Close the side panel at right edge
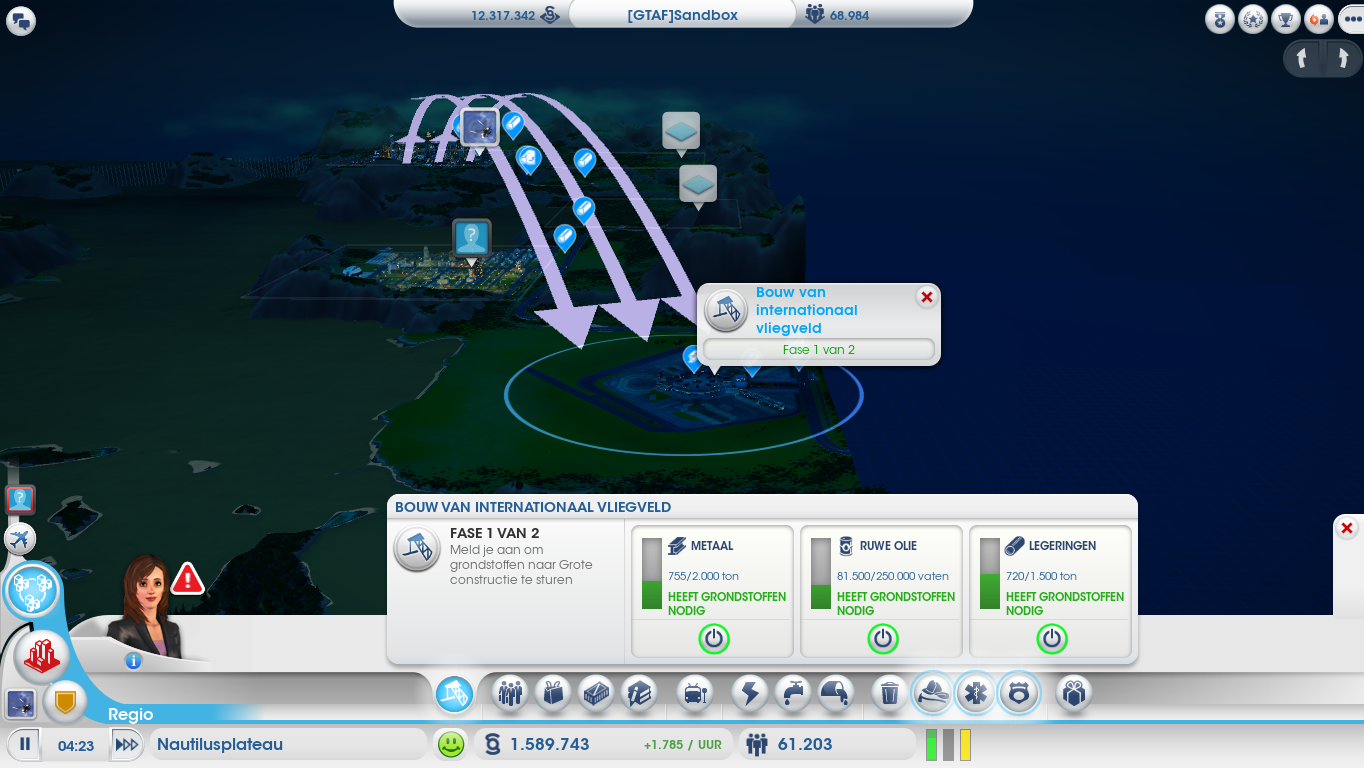Viewport: 1364px width, 768px height. tap(1347, 528)
